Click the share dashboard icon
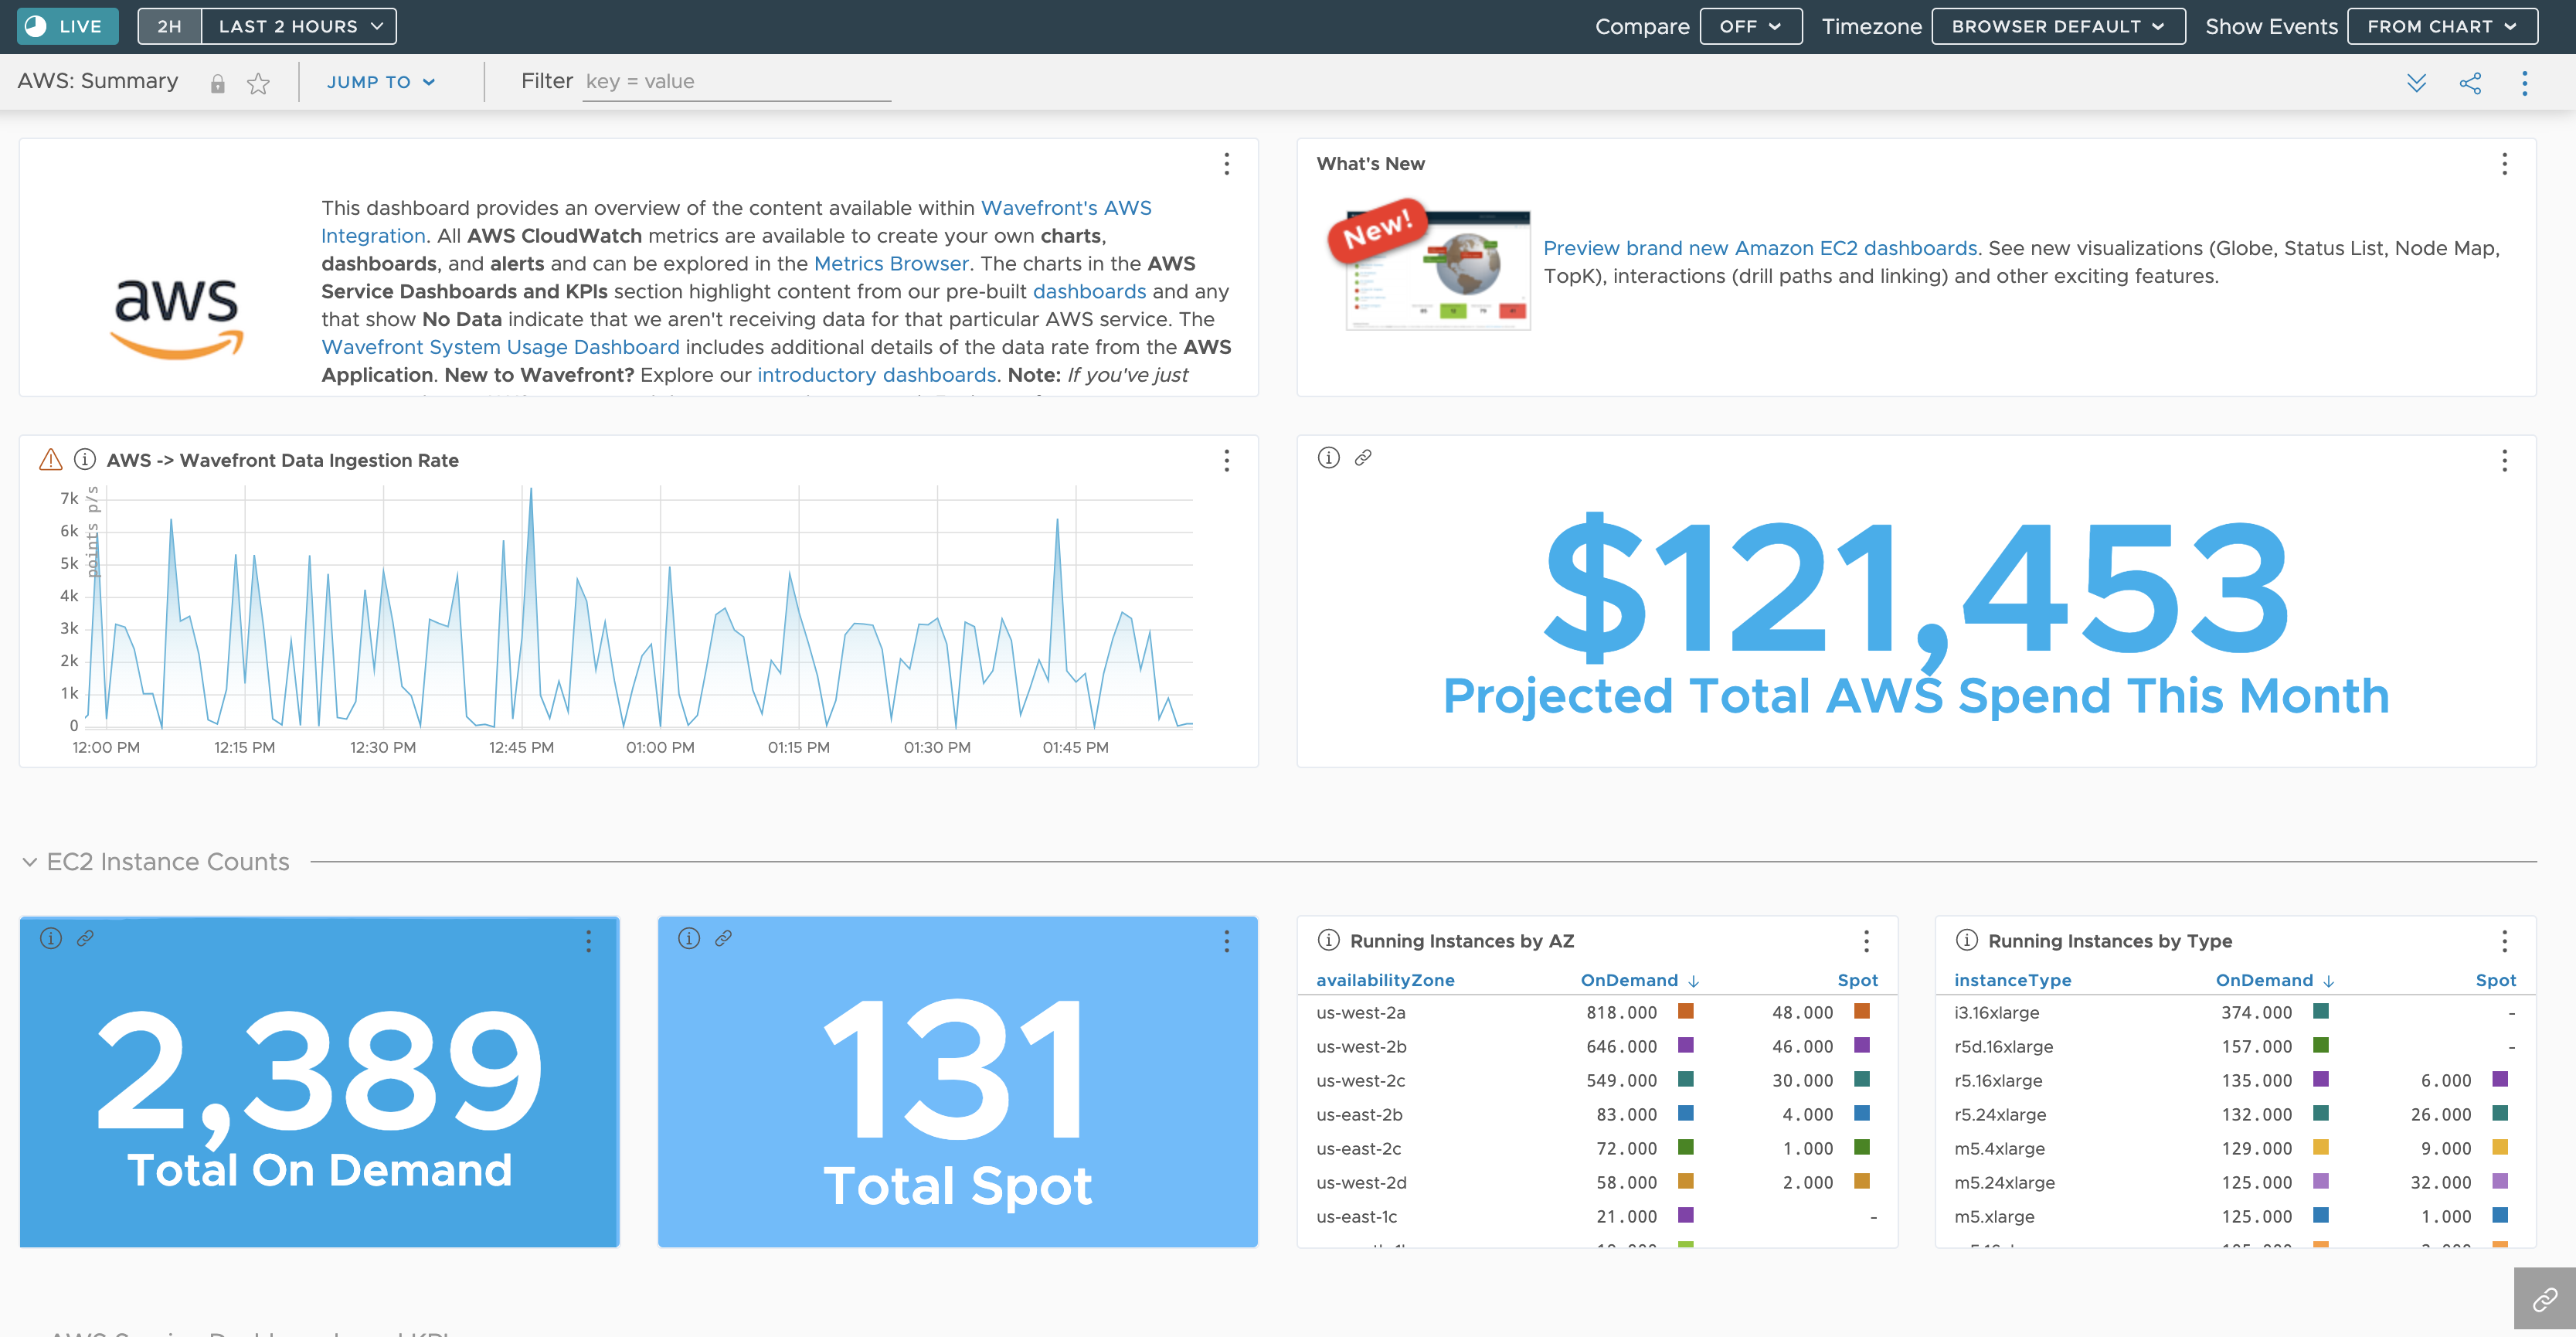This screenshot has height=1337, width=2576. coord(2470,83)
